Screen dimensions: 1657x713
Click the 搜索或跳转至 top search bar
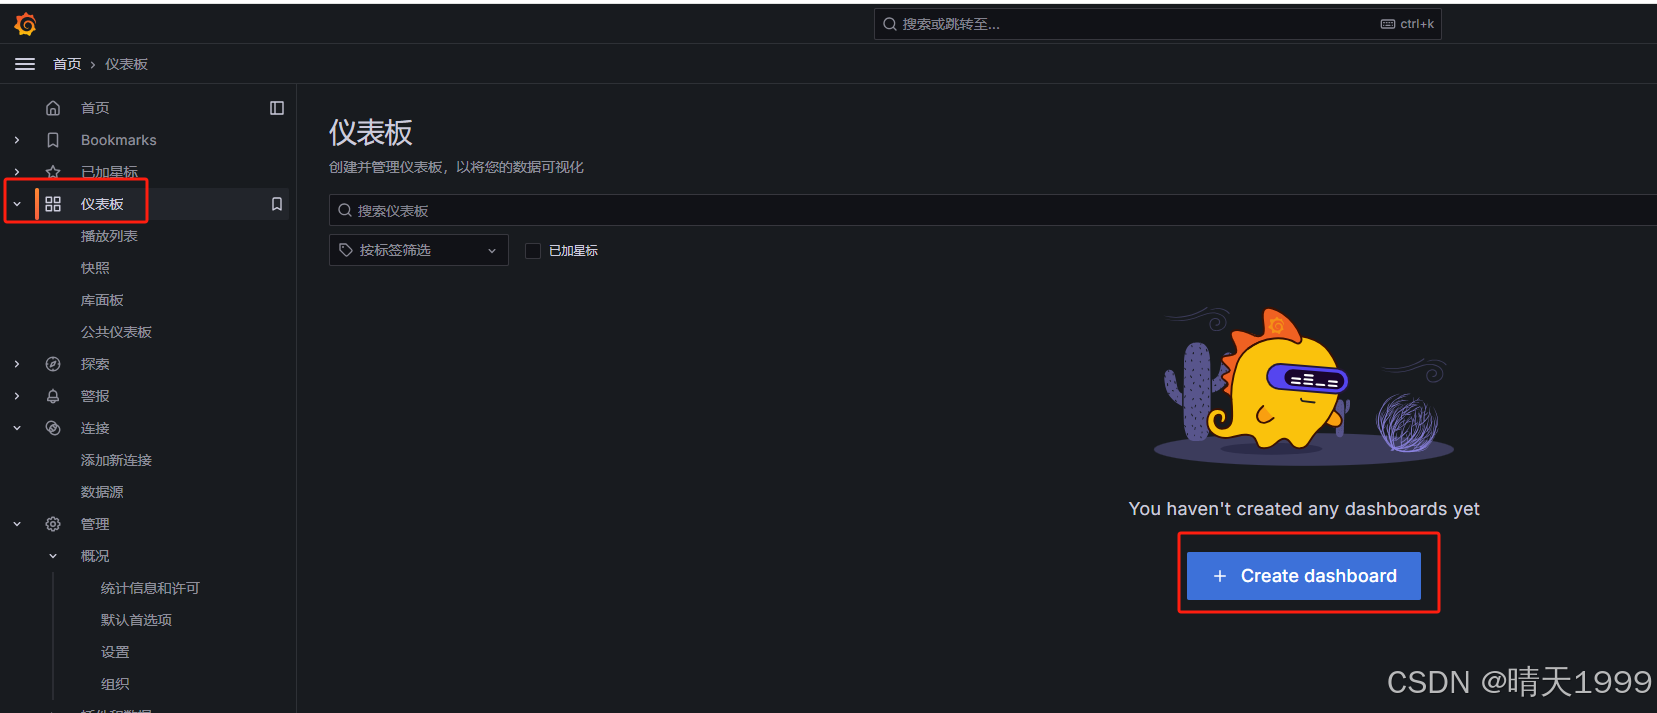pyautogui.click(x=1157, y=24)
